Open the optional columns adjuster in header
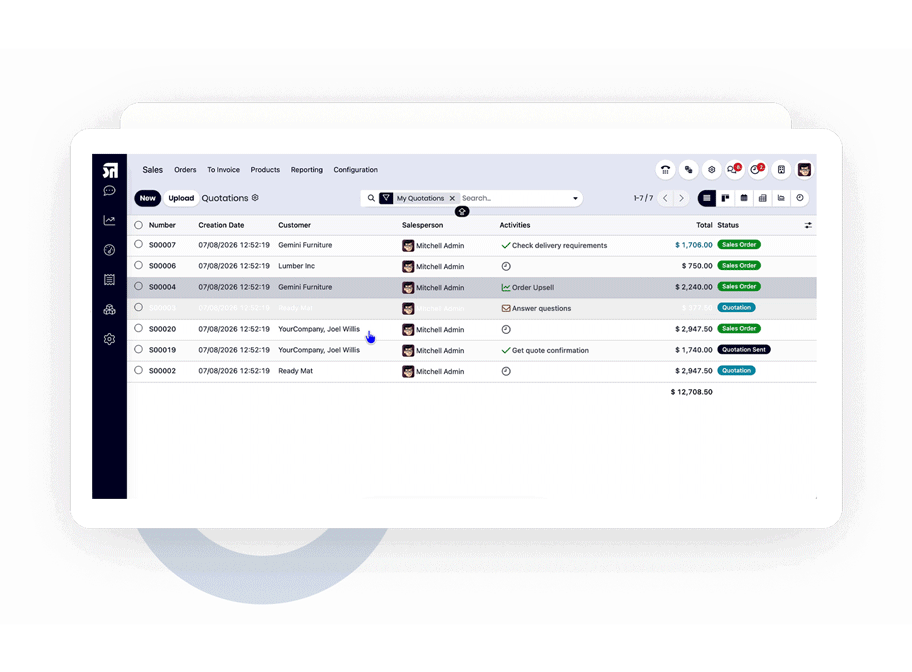 [808, 225]
